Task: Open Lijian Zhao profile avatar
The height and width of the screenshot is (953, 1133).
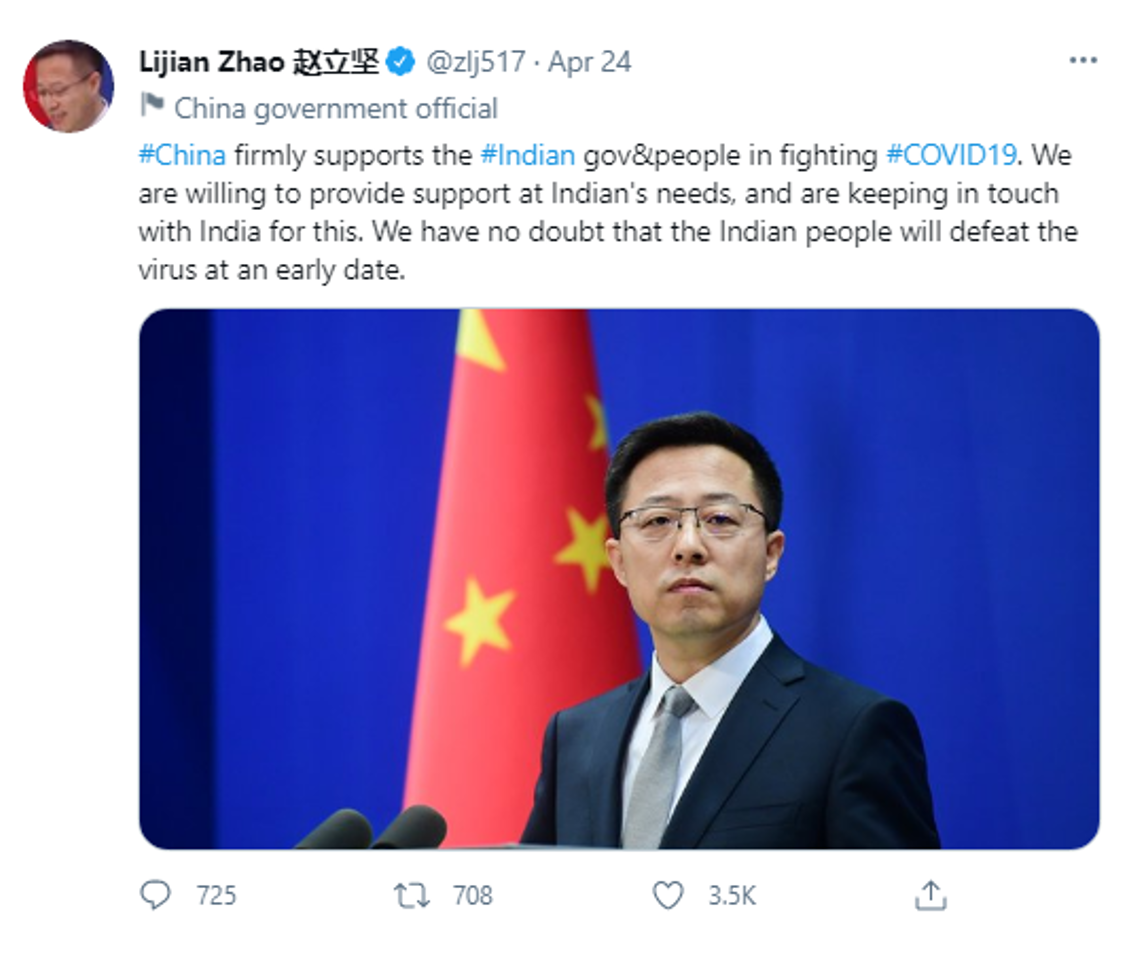Action: coord(69,86)
